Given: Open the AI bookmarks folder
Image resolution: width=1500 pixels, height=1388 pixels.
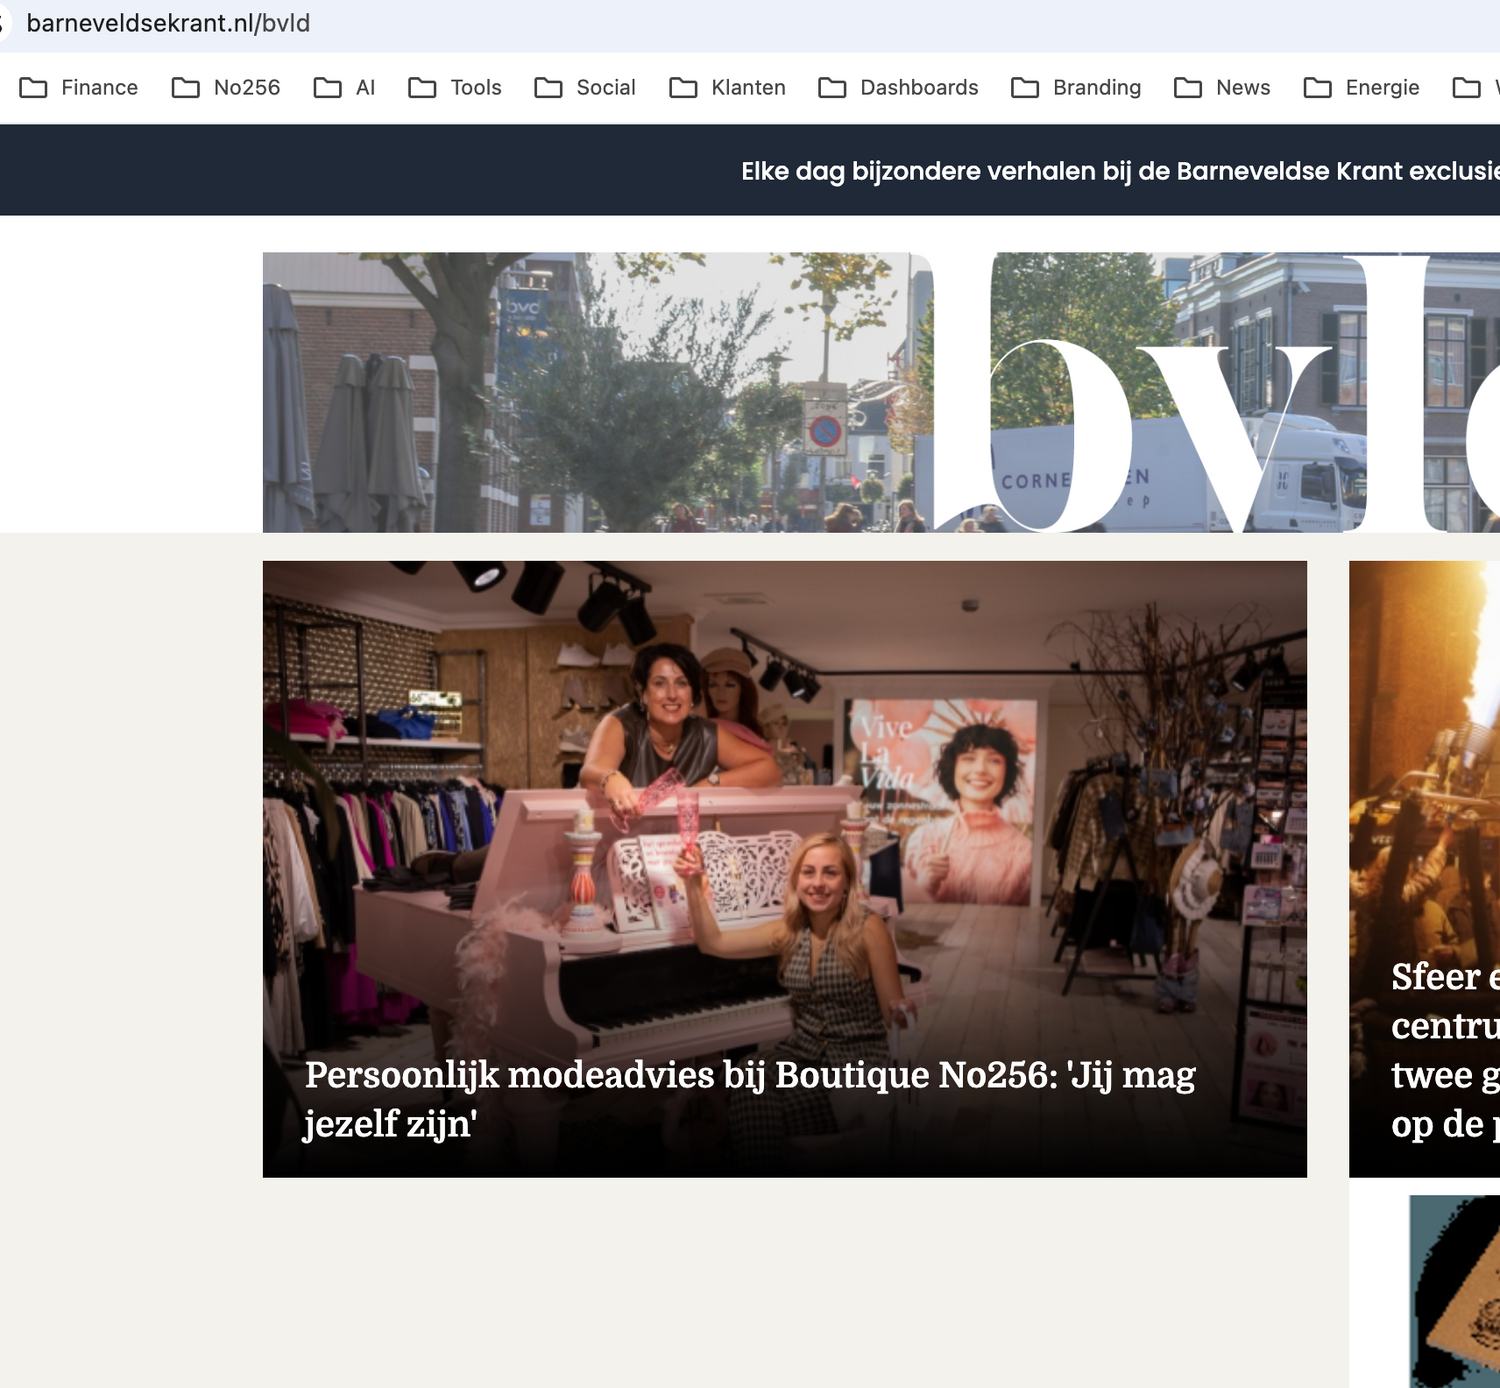Looking at the screenshot, I should click(344, 88).
